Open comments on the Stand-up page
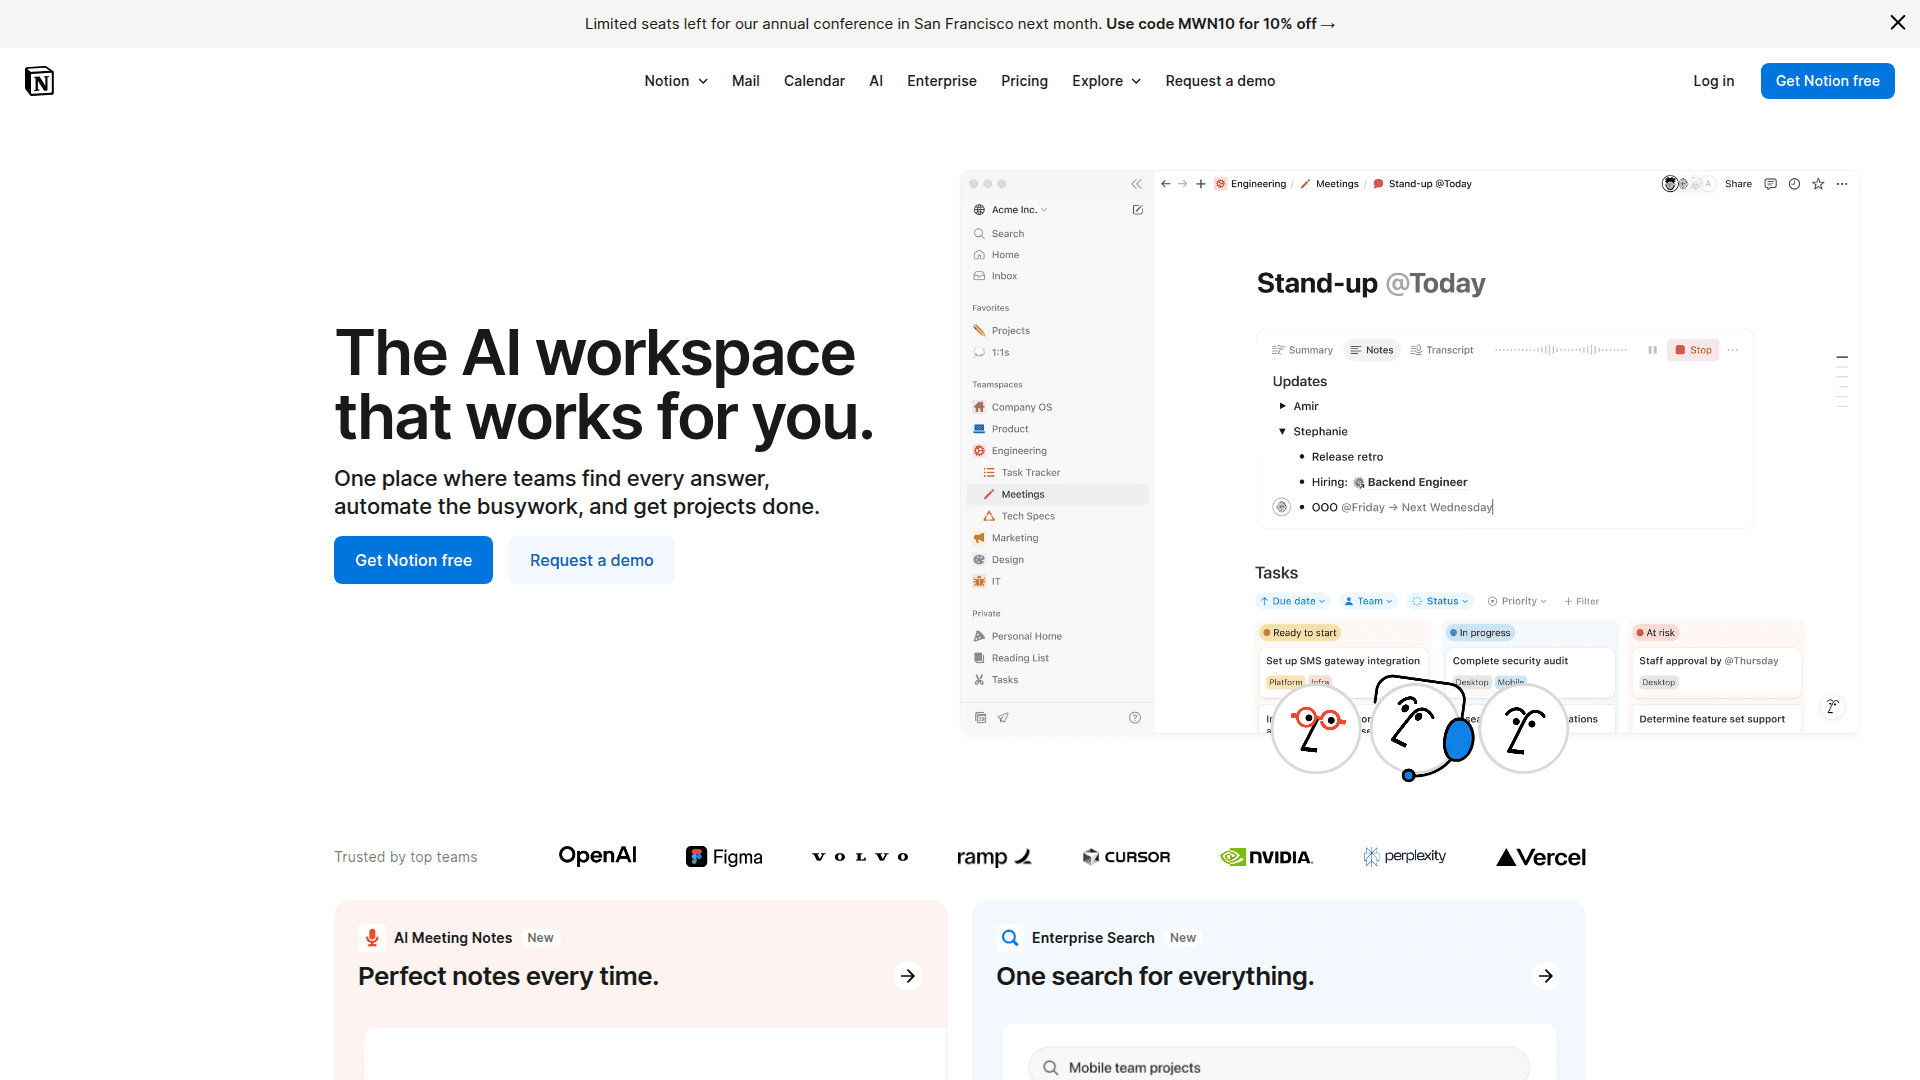This screenshot has width=1920, height=1080. pyautogui.click(x=1771, y=184)
